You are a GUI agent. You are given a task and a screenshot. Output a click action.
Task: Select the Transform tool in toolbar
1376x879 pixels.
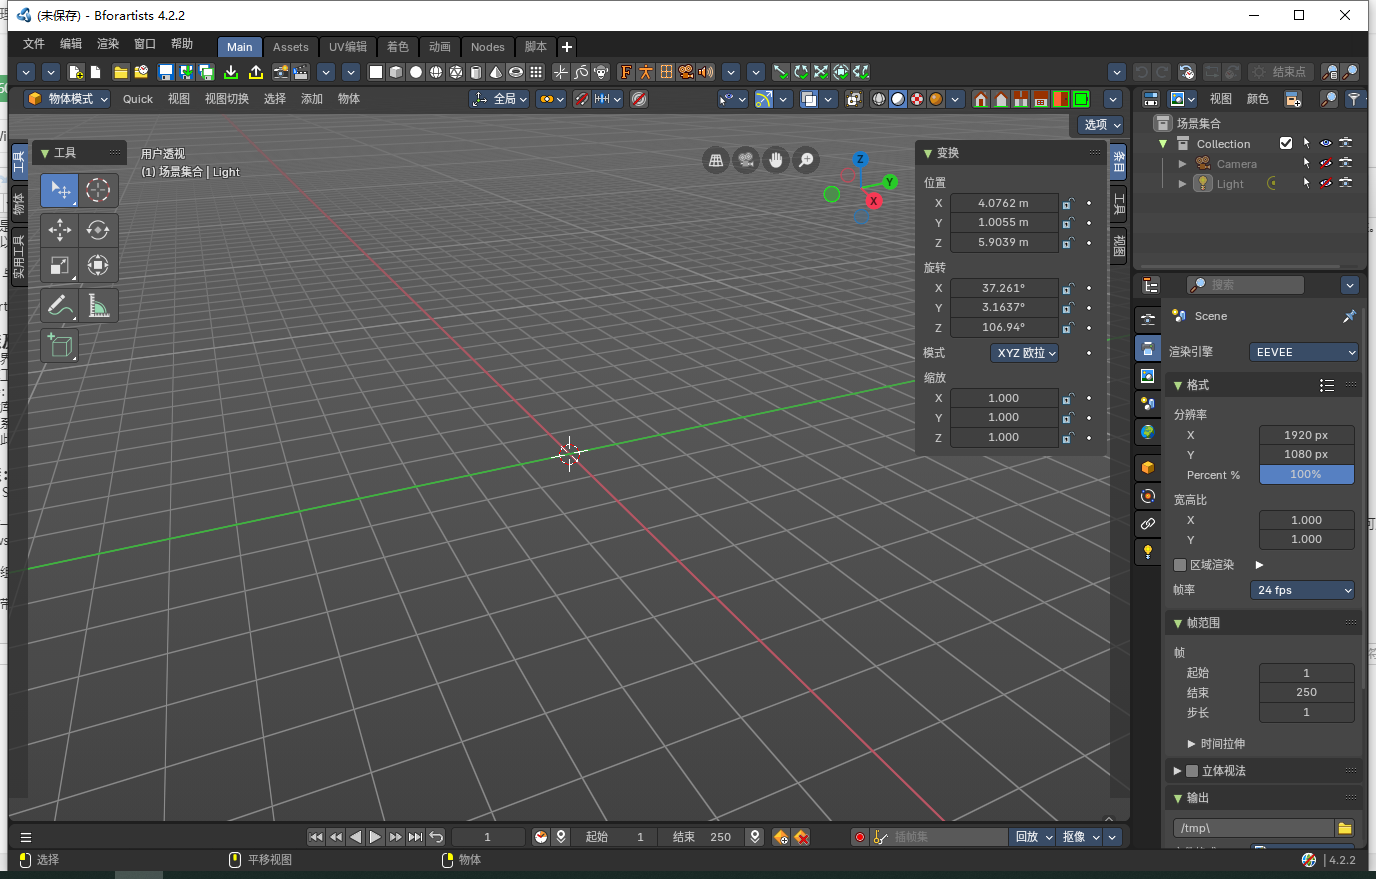point(98,265)
